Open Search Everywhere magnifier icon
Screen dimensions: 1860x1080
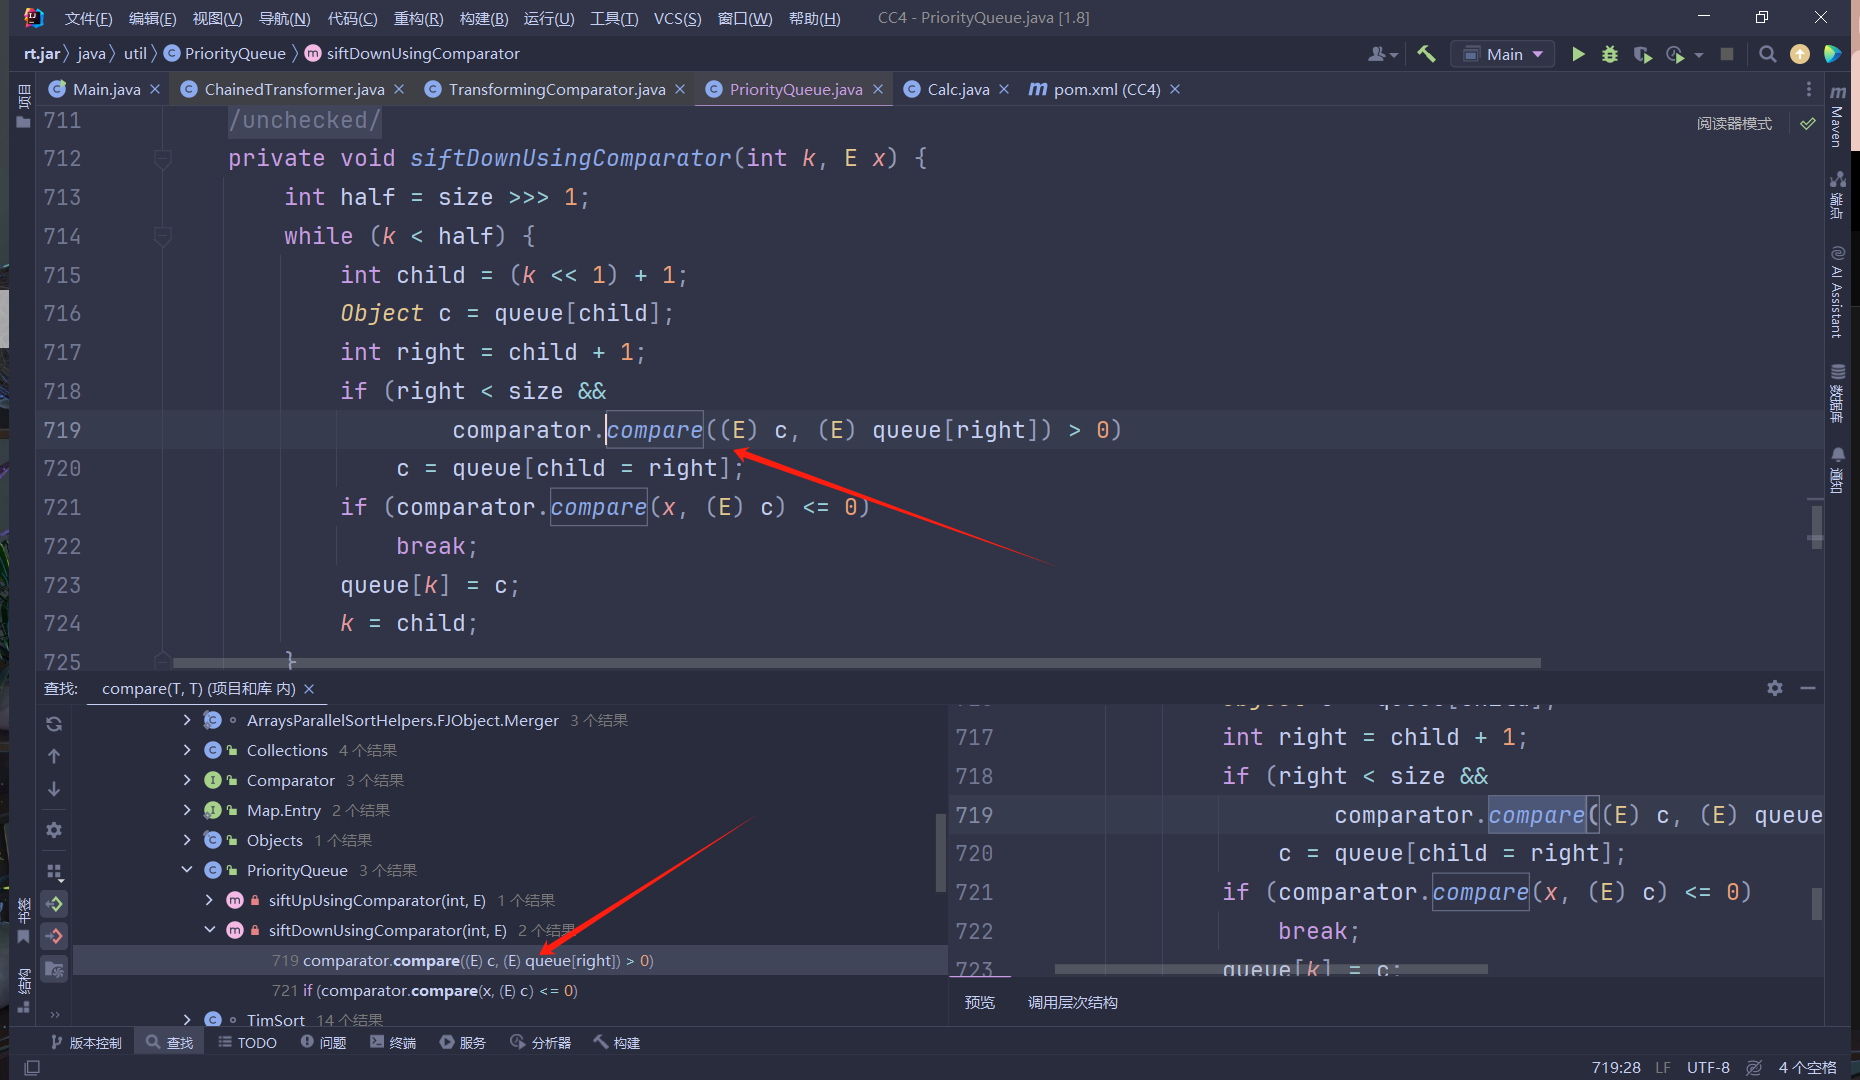coord(1768,53)
